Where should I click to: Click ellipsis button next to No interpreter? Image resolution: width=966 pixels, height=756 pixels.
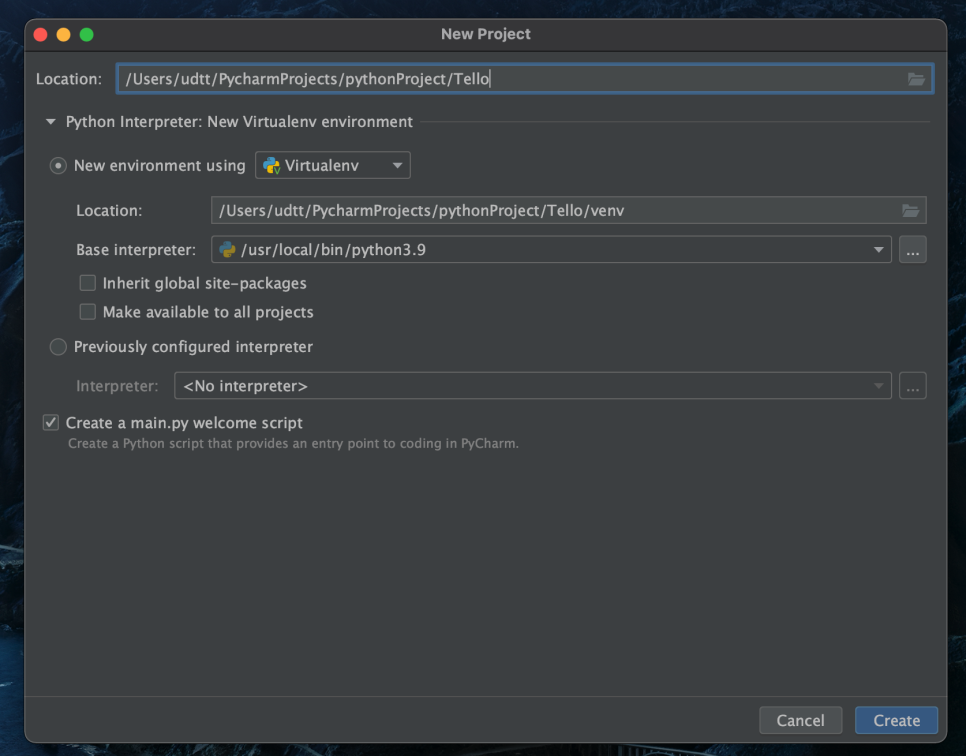coord(912,386)
